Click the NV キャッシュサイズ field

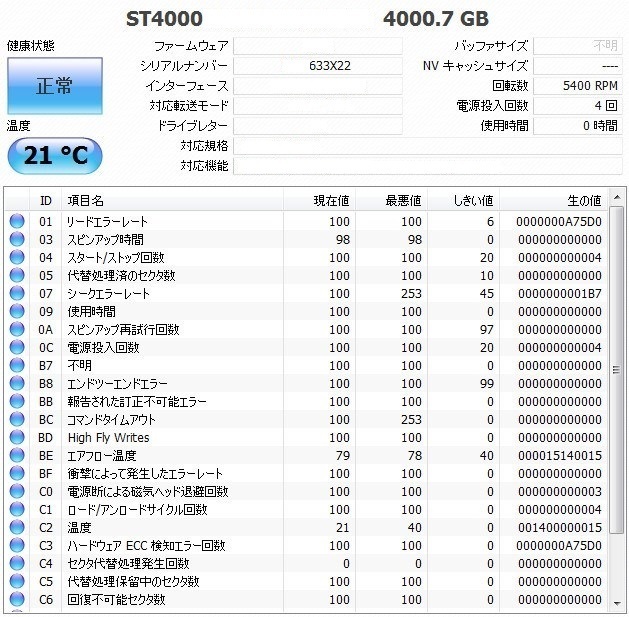[x=578, y=66]
